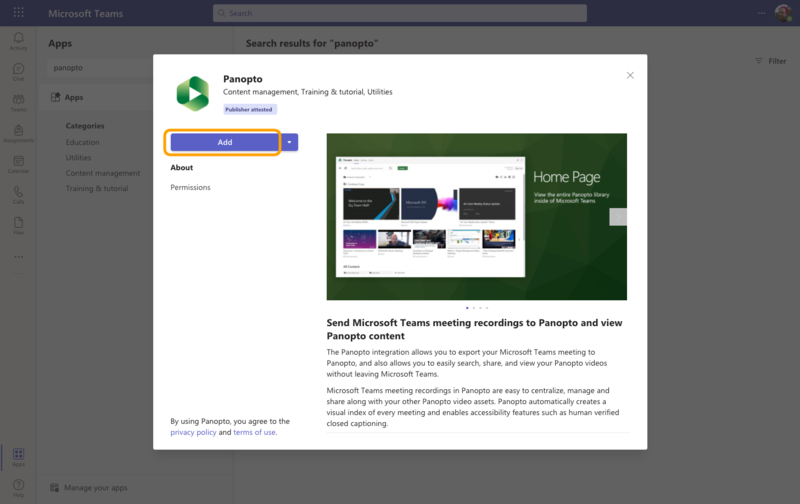Open the app launcher waffle icon
Image resolution: width=800 pixels, height=504 pixels.
point(18,13)
